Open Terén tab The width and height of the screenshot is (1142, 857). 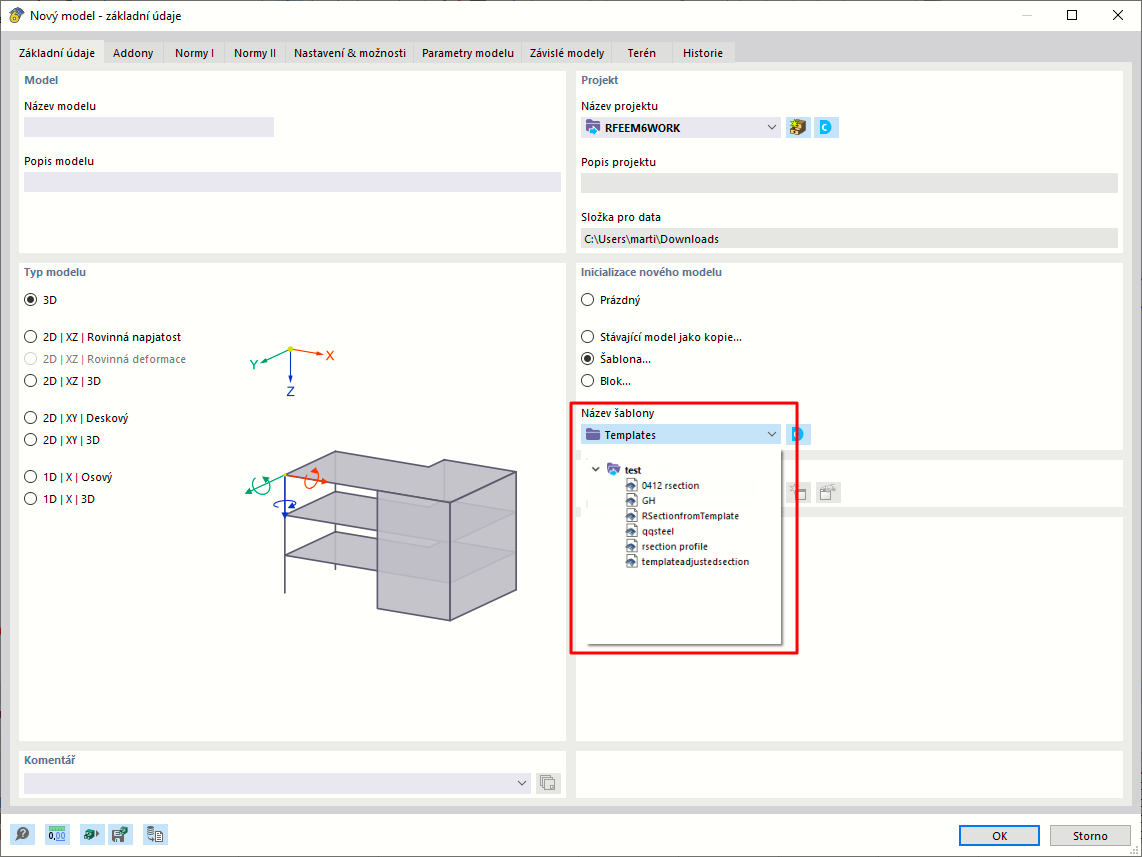[642, 53]
